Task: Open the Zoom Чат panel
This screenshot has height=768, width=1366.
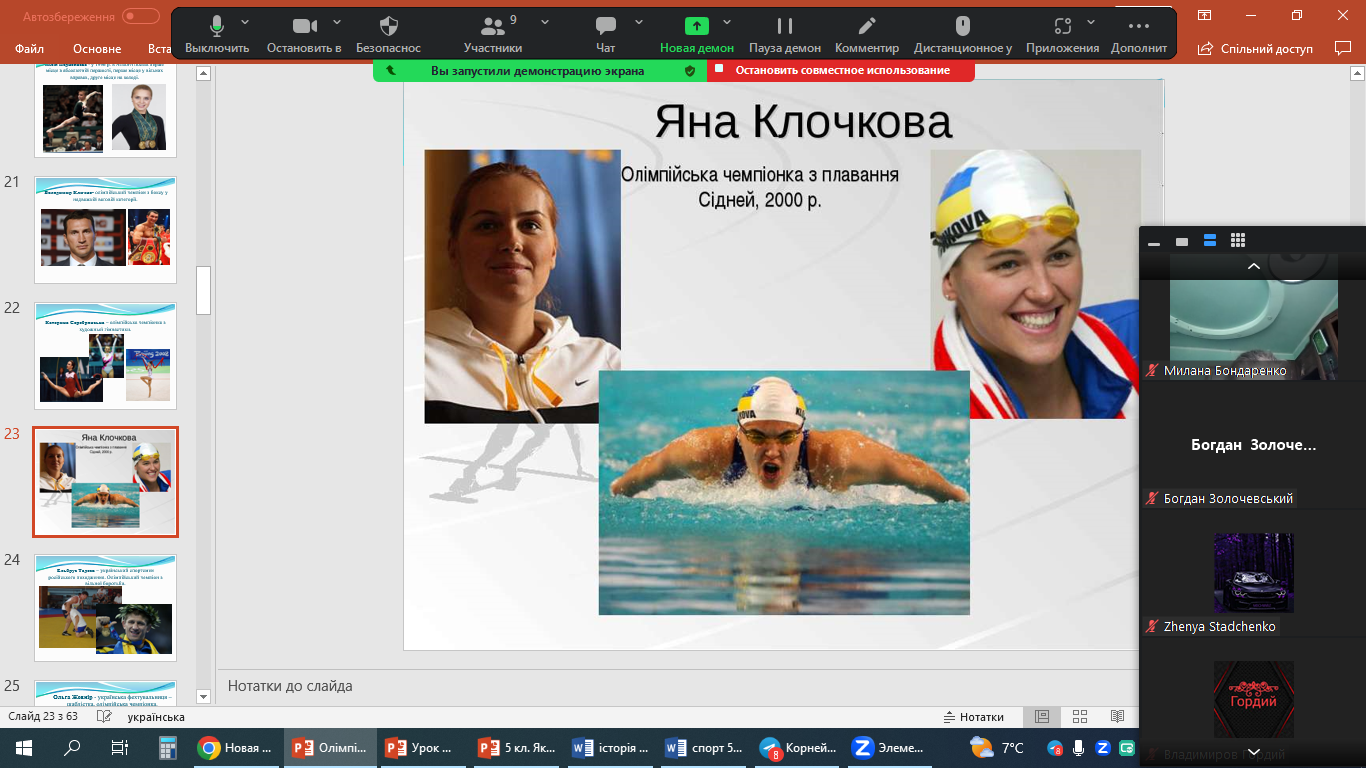Action: (x=605, y=35)
